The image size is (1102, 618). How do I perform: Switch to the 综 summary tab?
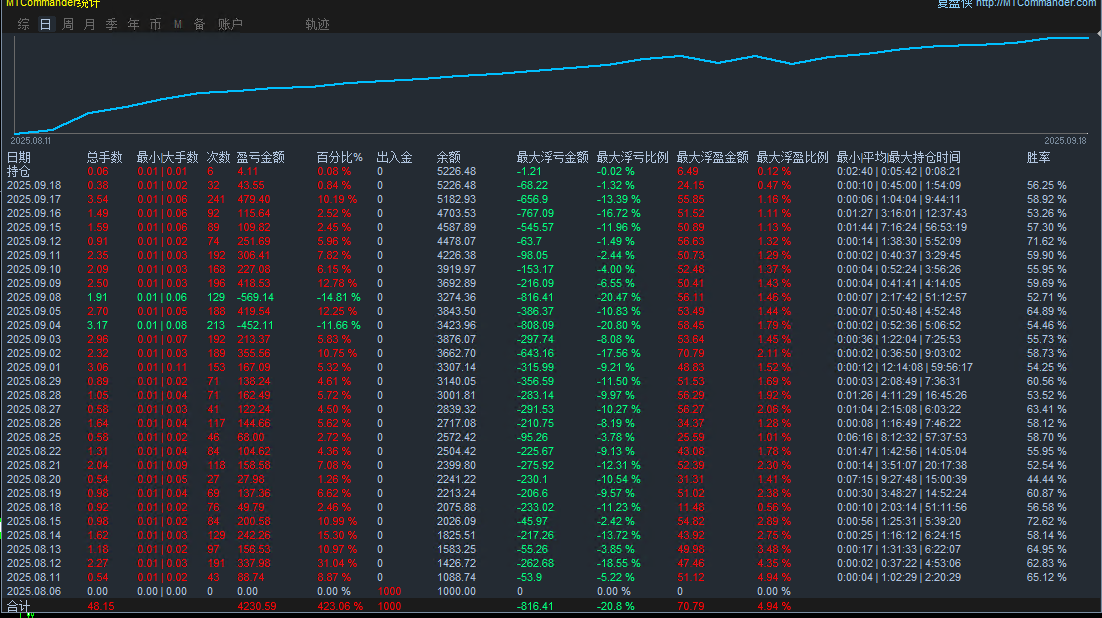pos(23,24)
